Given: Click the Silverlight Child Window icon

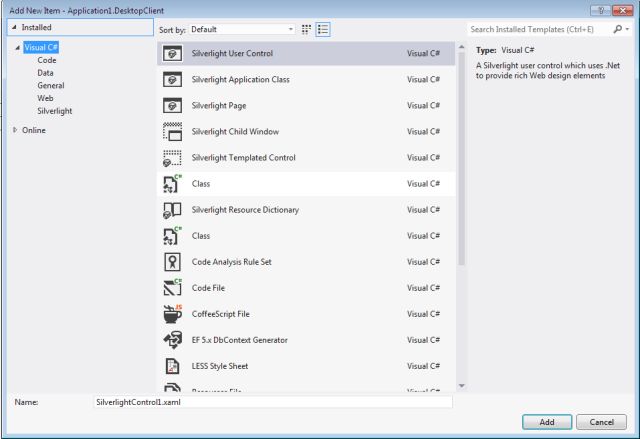Looking at the screenshot, I should click(172, 132).
